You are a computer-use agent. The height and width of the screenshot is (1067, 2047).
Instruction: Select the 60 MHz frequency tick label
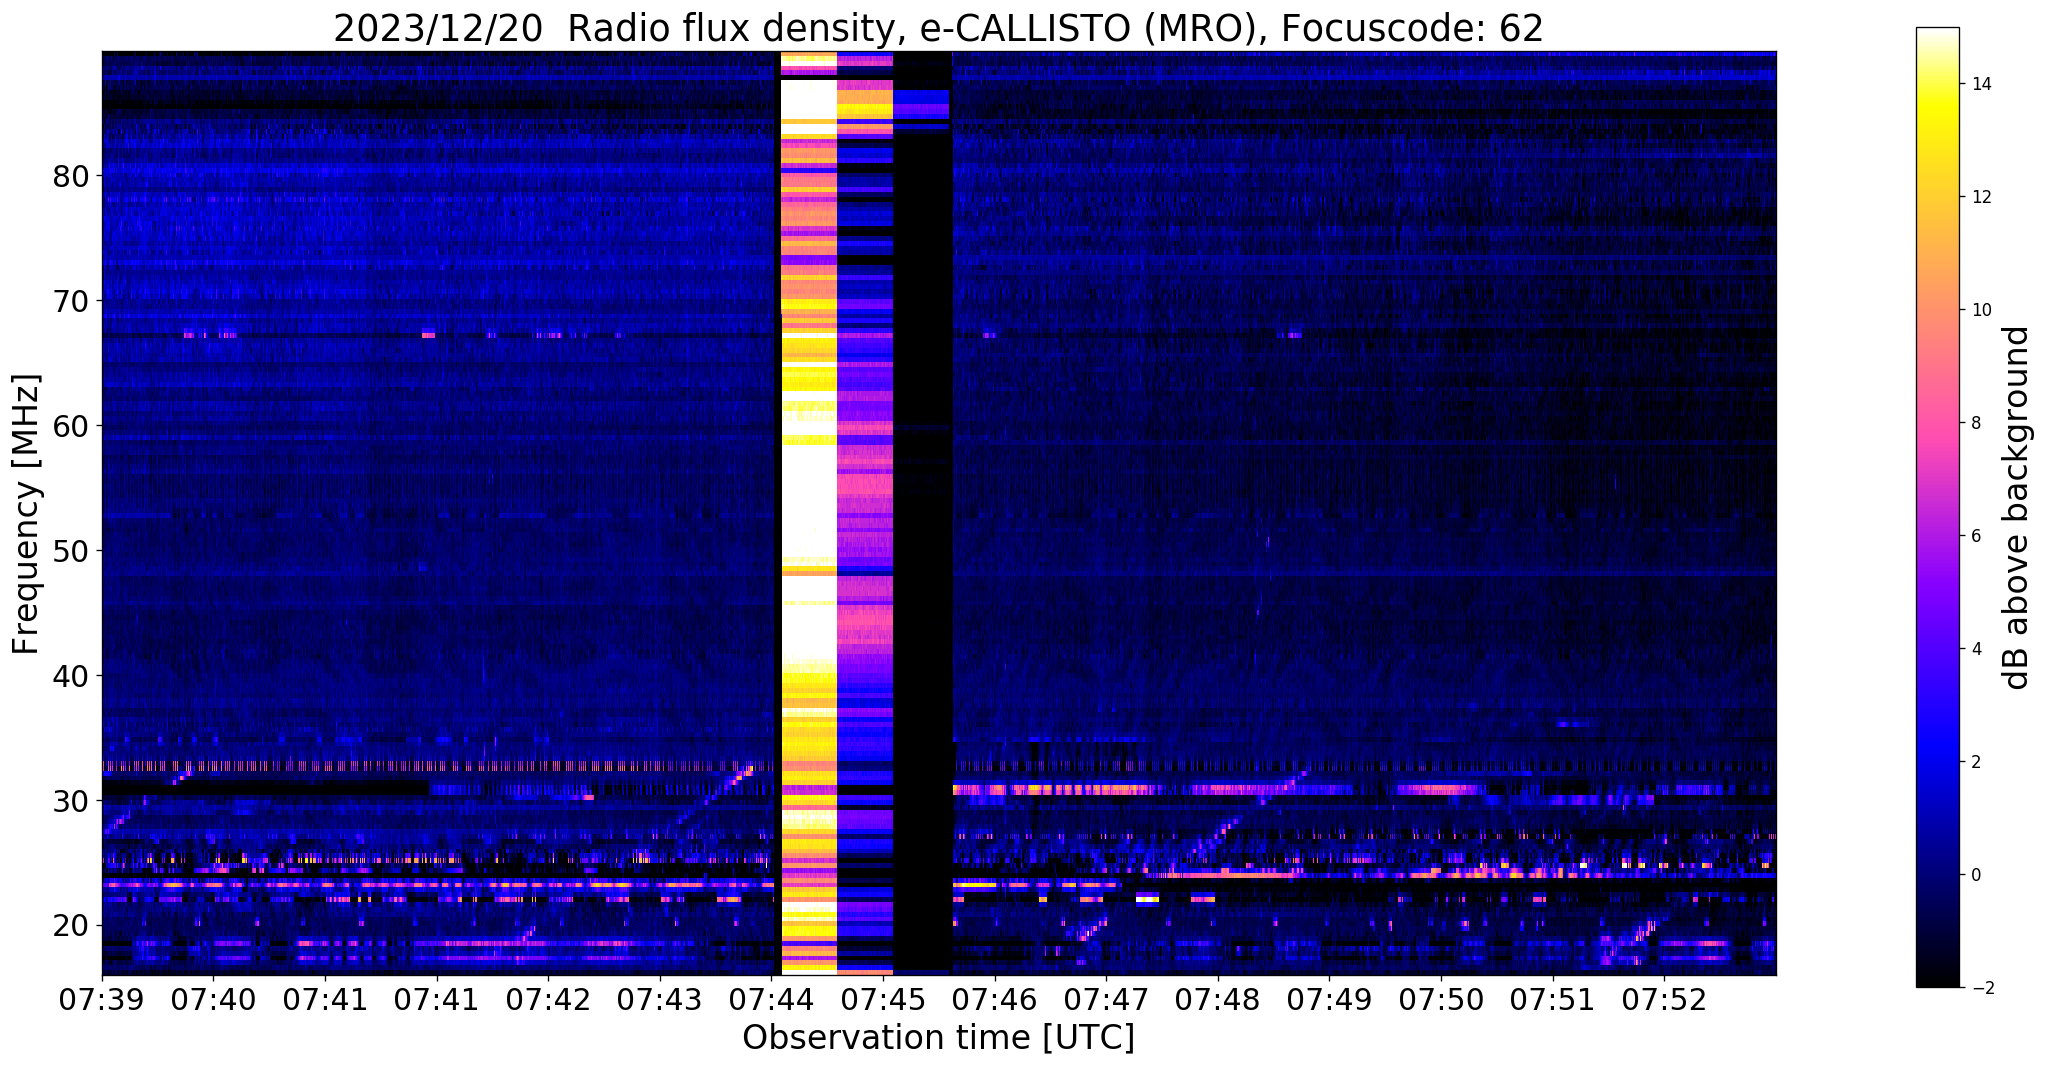point(71,426)
